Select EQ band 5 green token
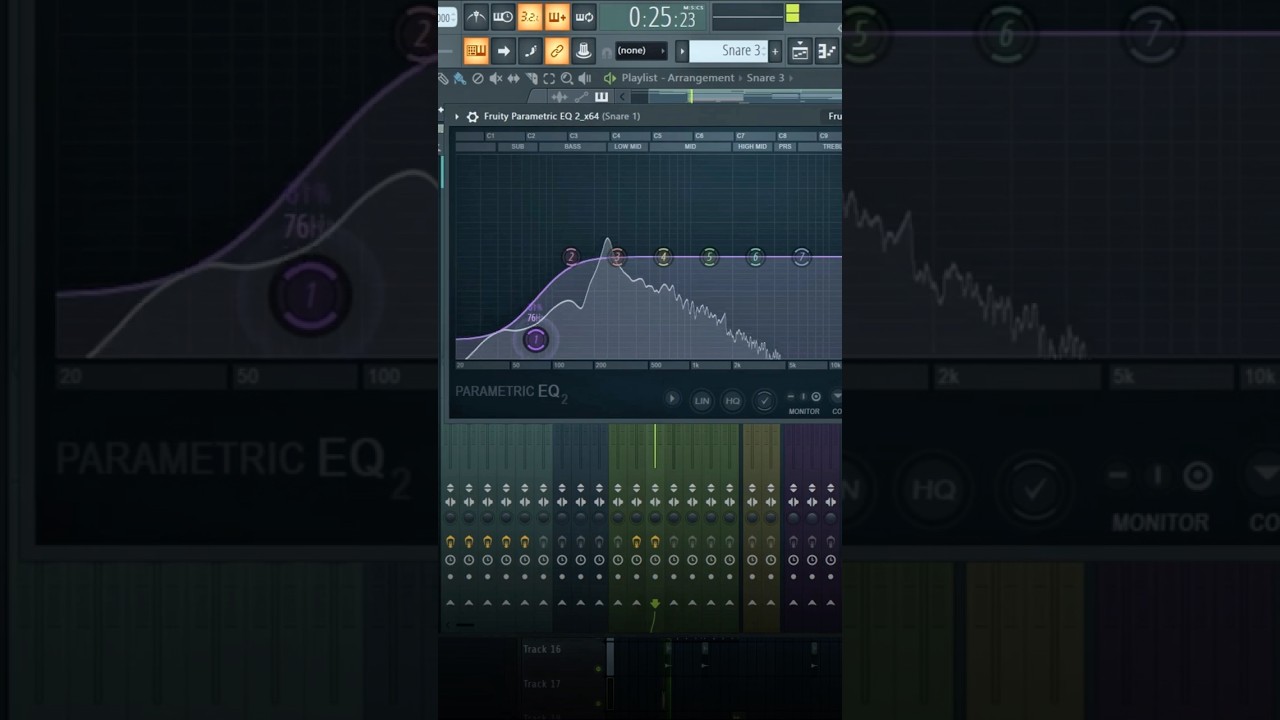Image resolution: width=1280 pixels, height=720 pixels. click(709, 258)
